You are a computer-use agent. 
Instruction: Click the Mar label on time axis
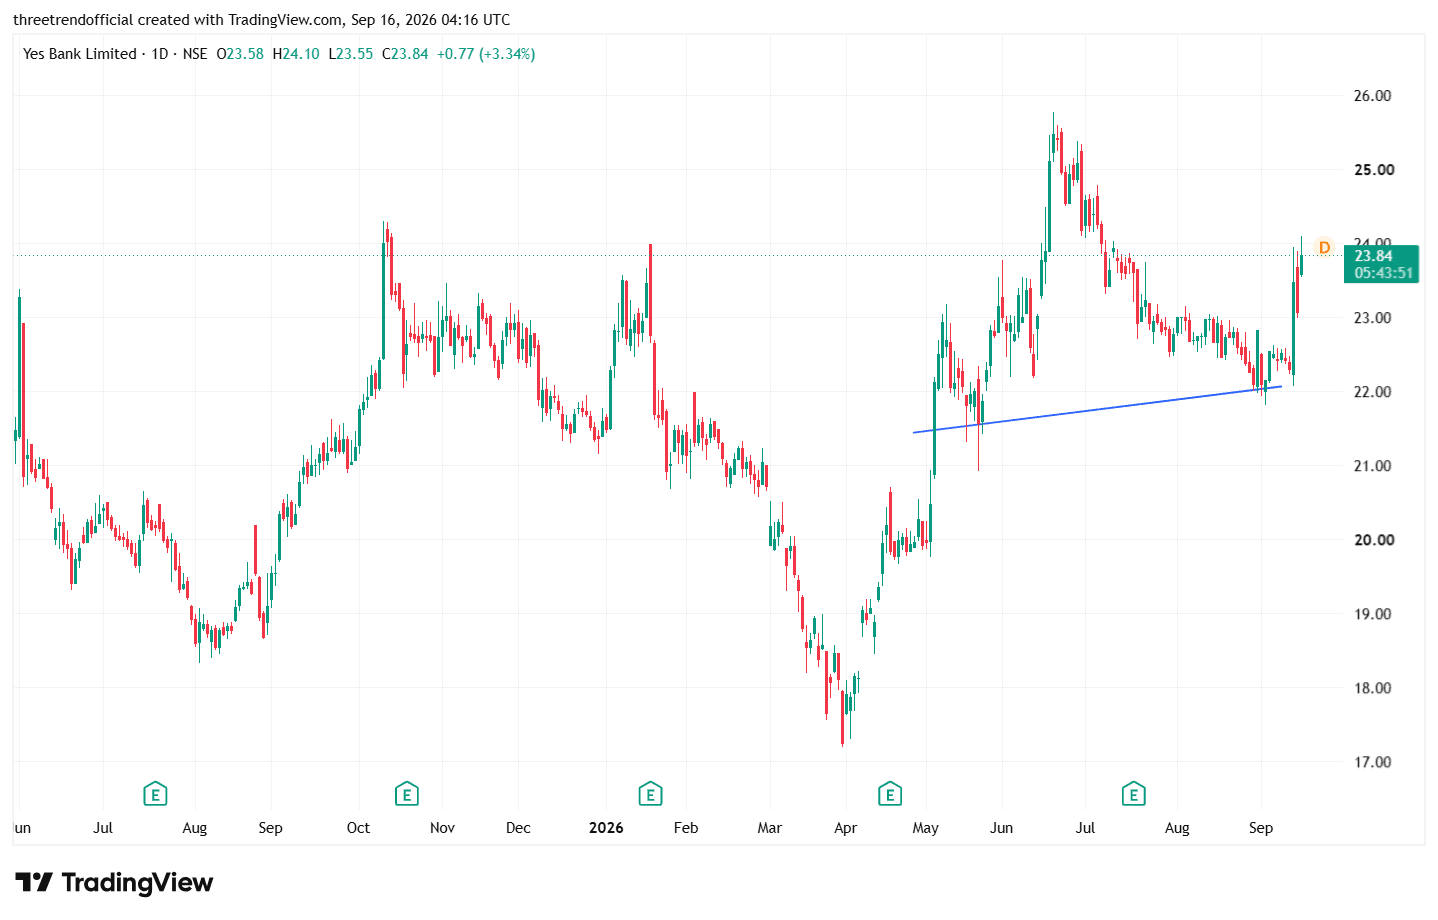pyautogui.click(x=770, y=828)
